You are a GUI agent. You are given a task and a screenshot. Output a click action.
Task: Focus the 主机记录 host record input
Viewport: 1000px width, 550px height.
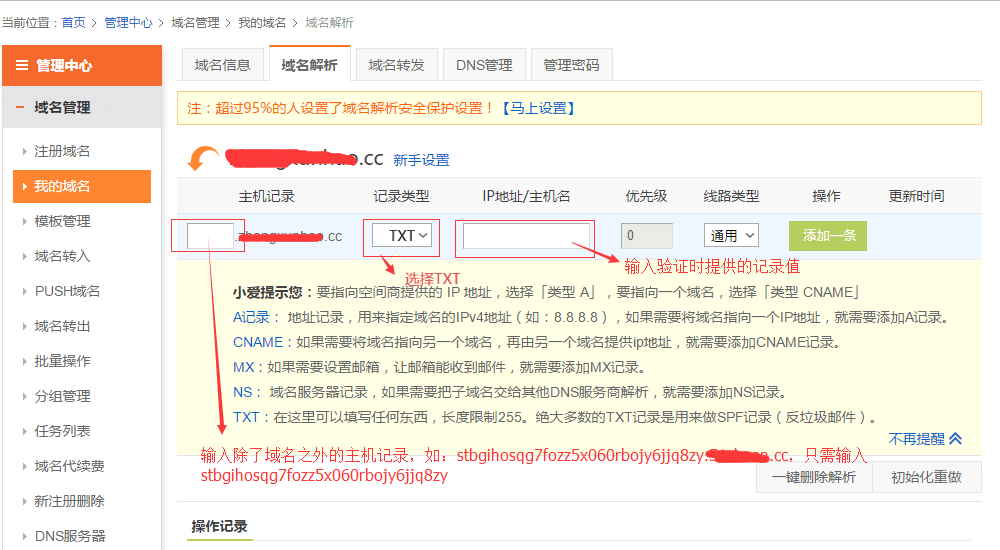(210, 236)
